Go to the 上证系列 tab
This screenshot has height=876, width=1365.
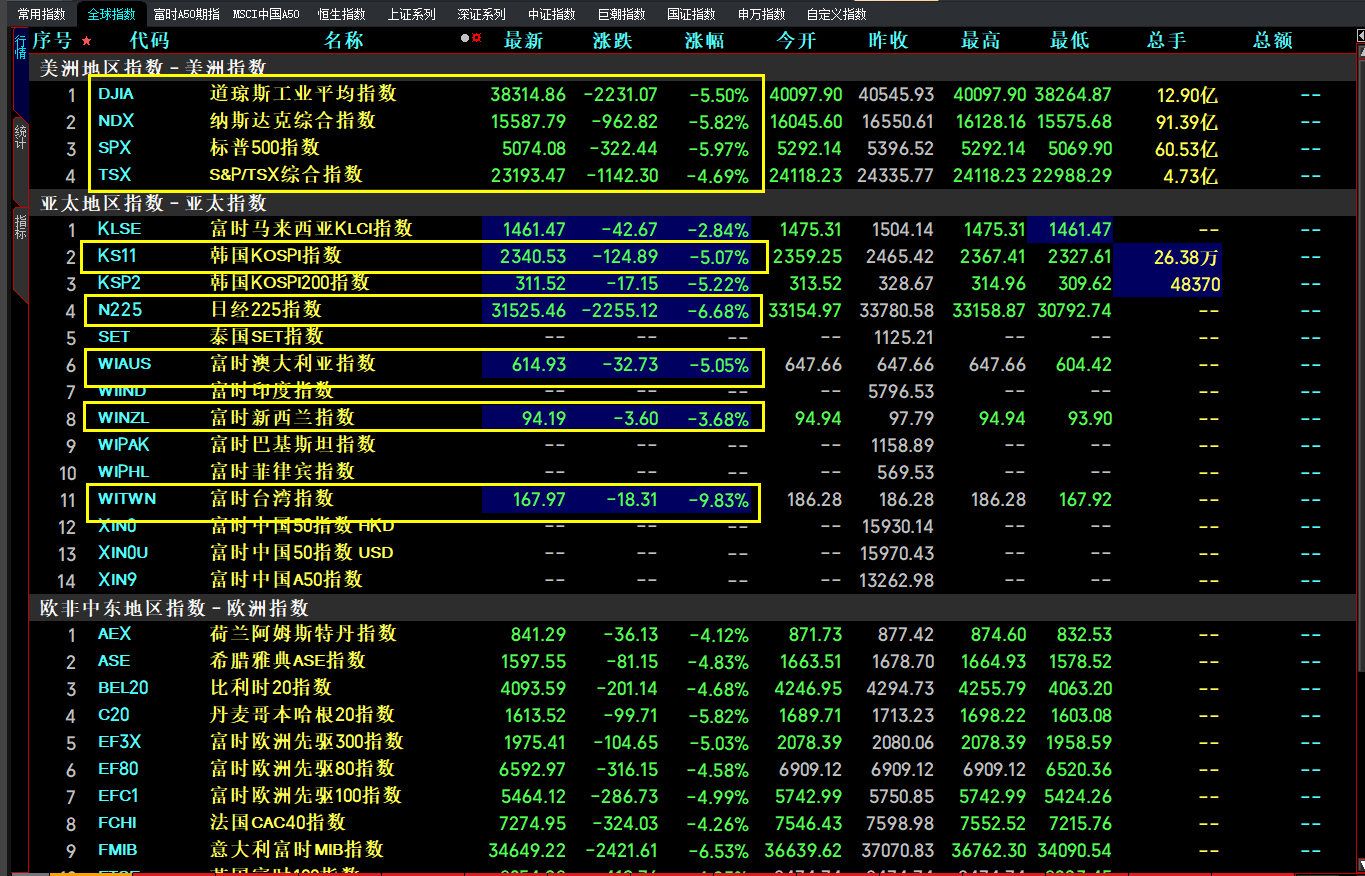(x=412, y=14)
